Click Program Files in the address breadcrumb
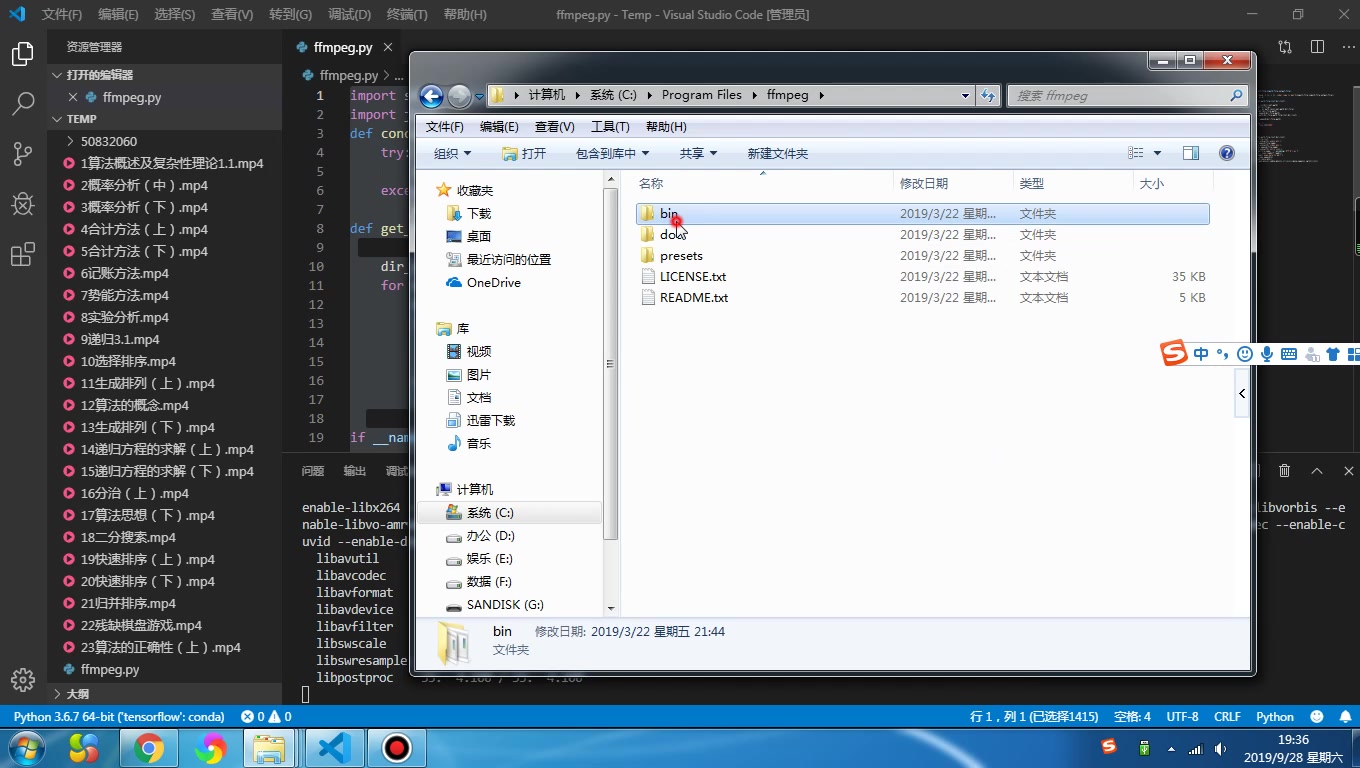Image resolution: width=1360 pixels, height=768 pixels. 702,95
